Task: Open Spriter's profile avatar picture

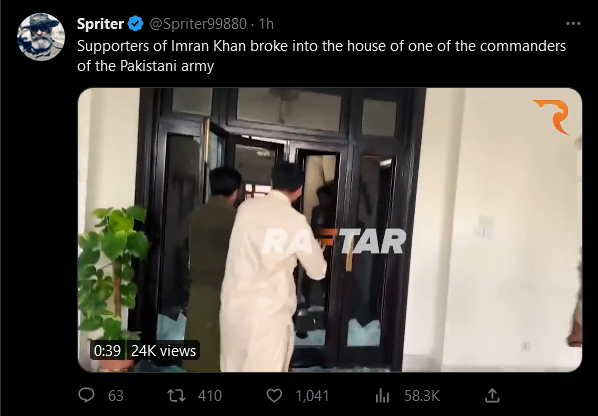Action: 41,37
